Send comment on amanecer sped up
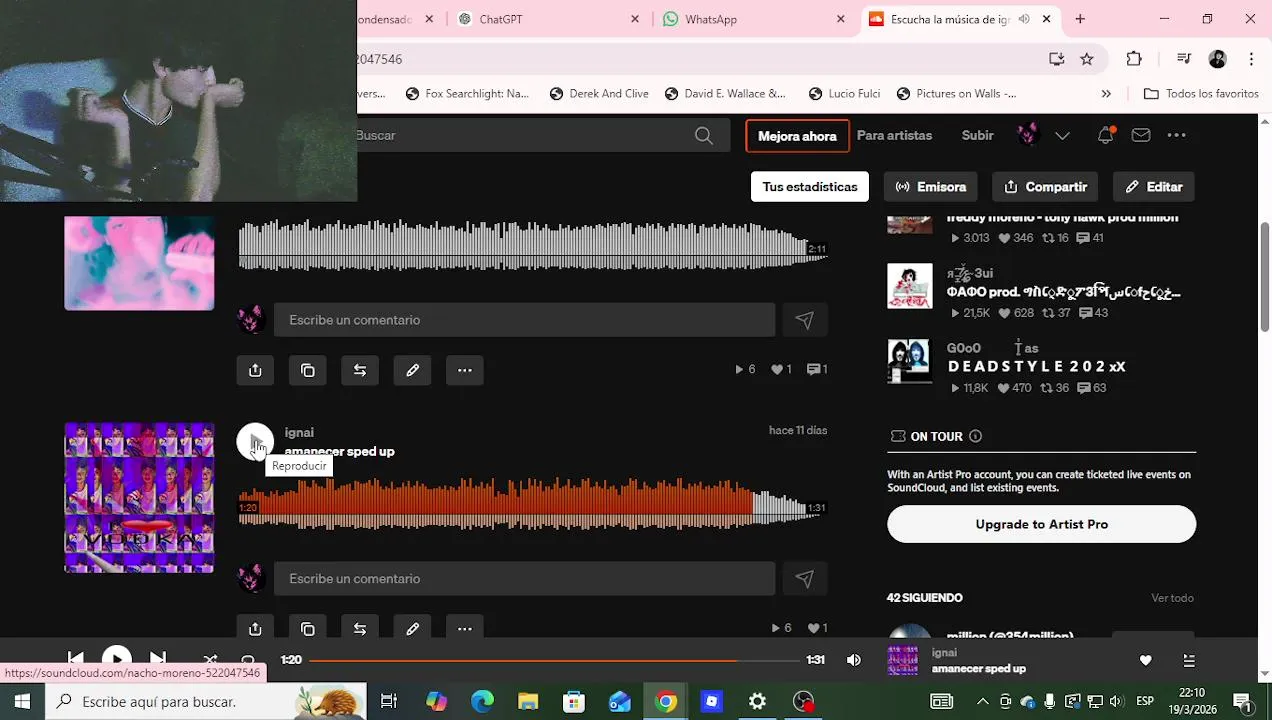This screenshot has height=720, width=1272. coord(805,579)
